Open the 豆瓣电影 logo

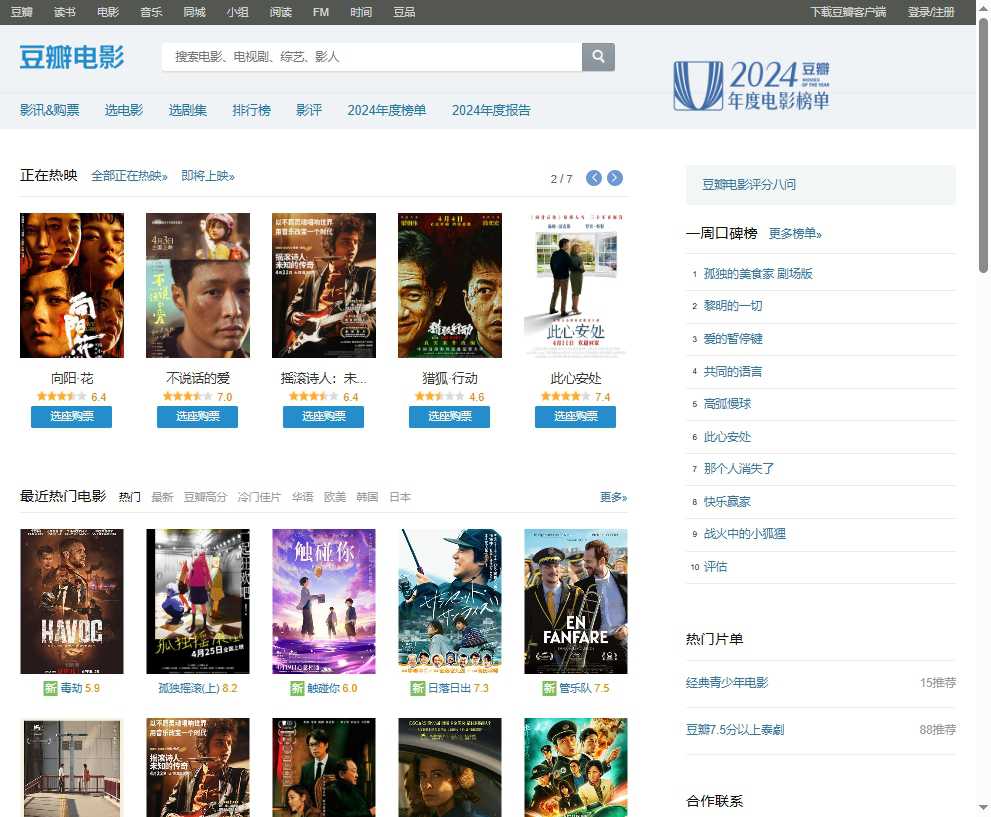click(x=71, y=57)
